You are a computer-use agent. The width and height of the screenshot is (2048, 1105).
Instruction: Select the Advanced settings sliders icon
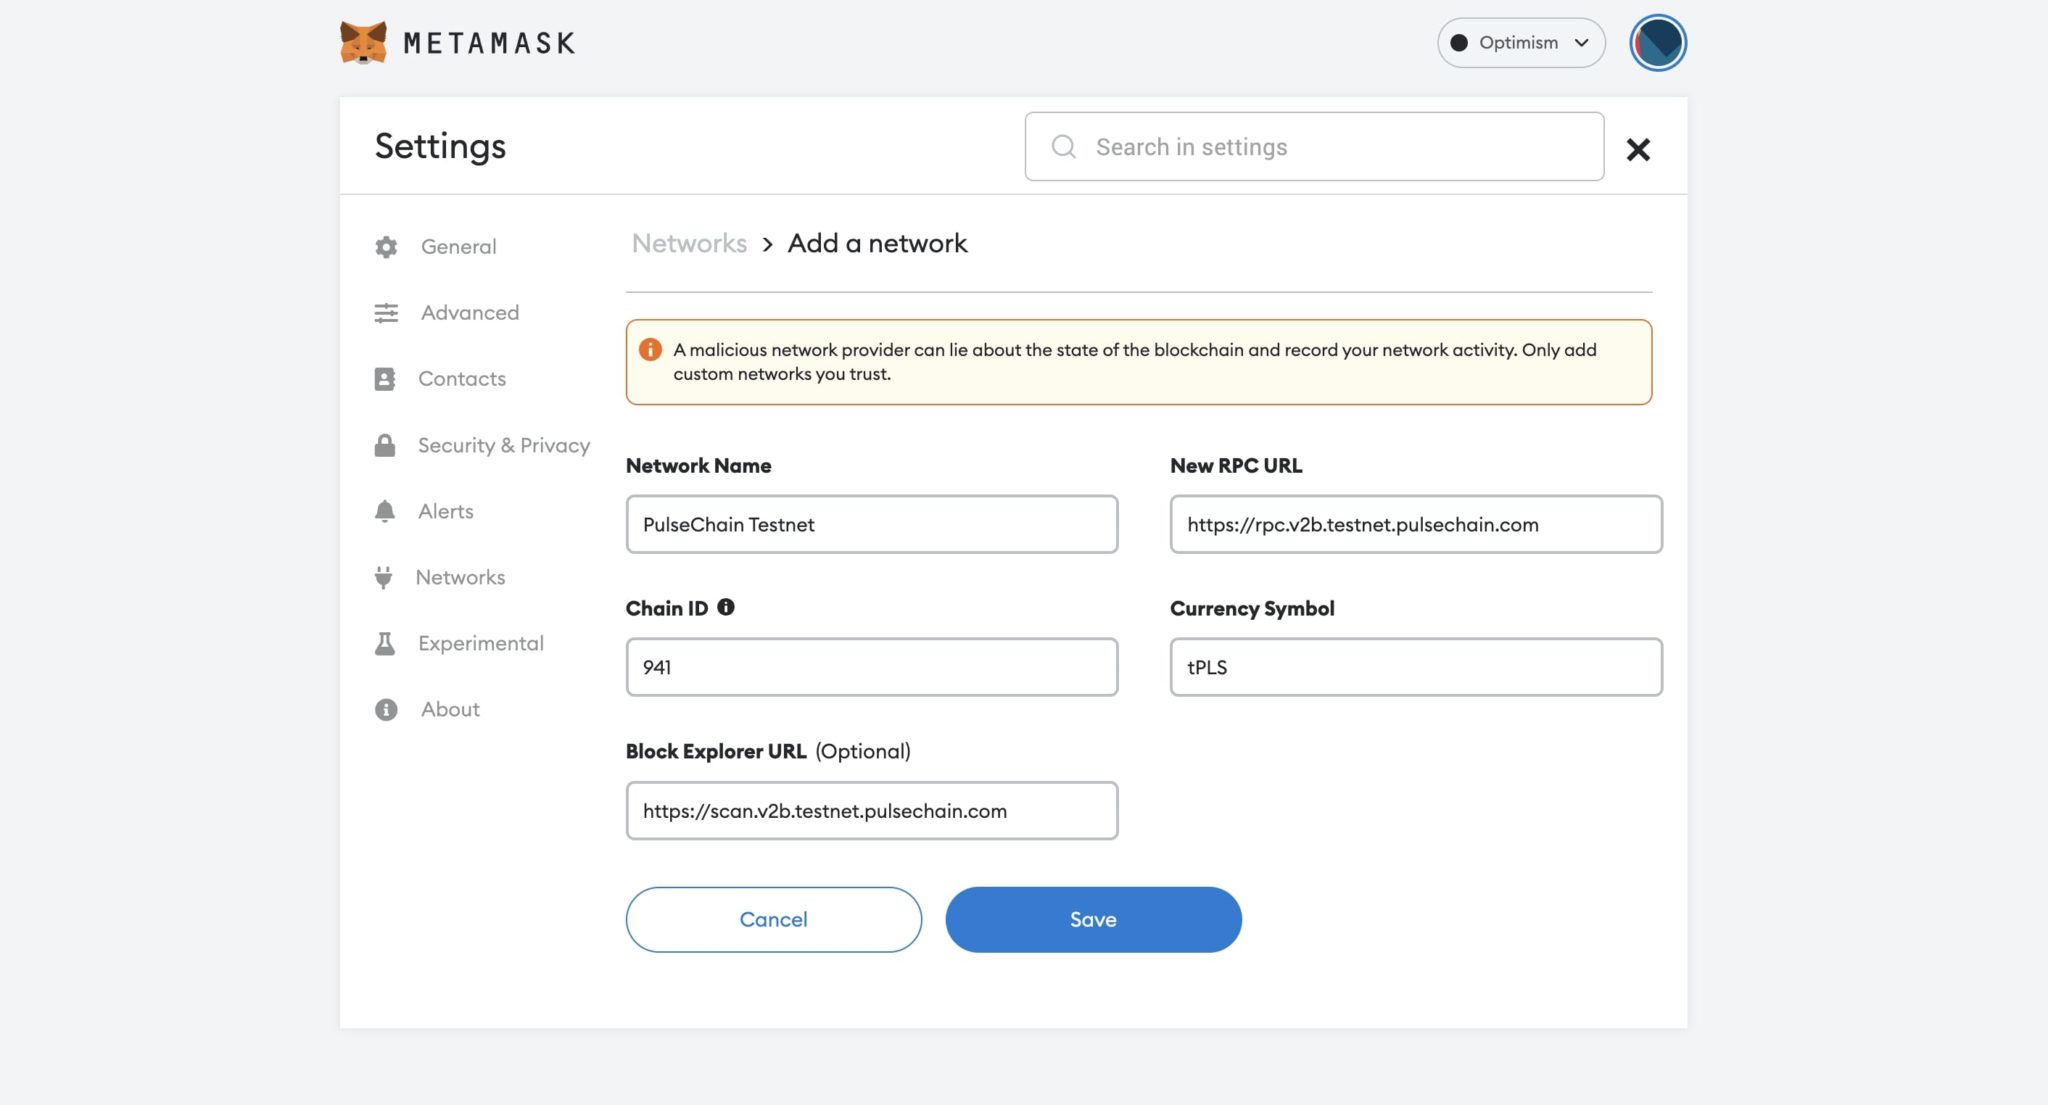[385, 313]
